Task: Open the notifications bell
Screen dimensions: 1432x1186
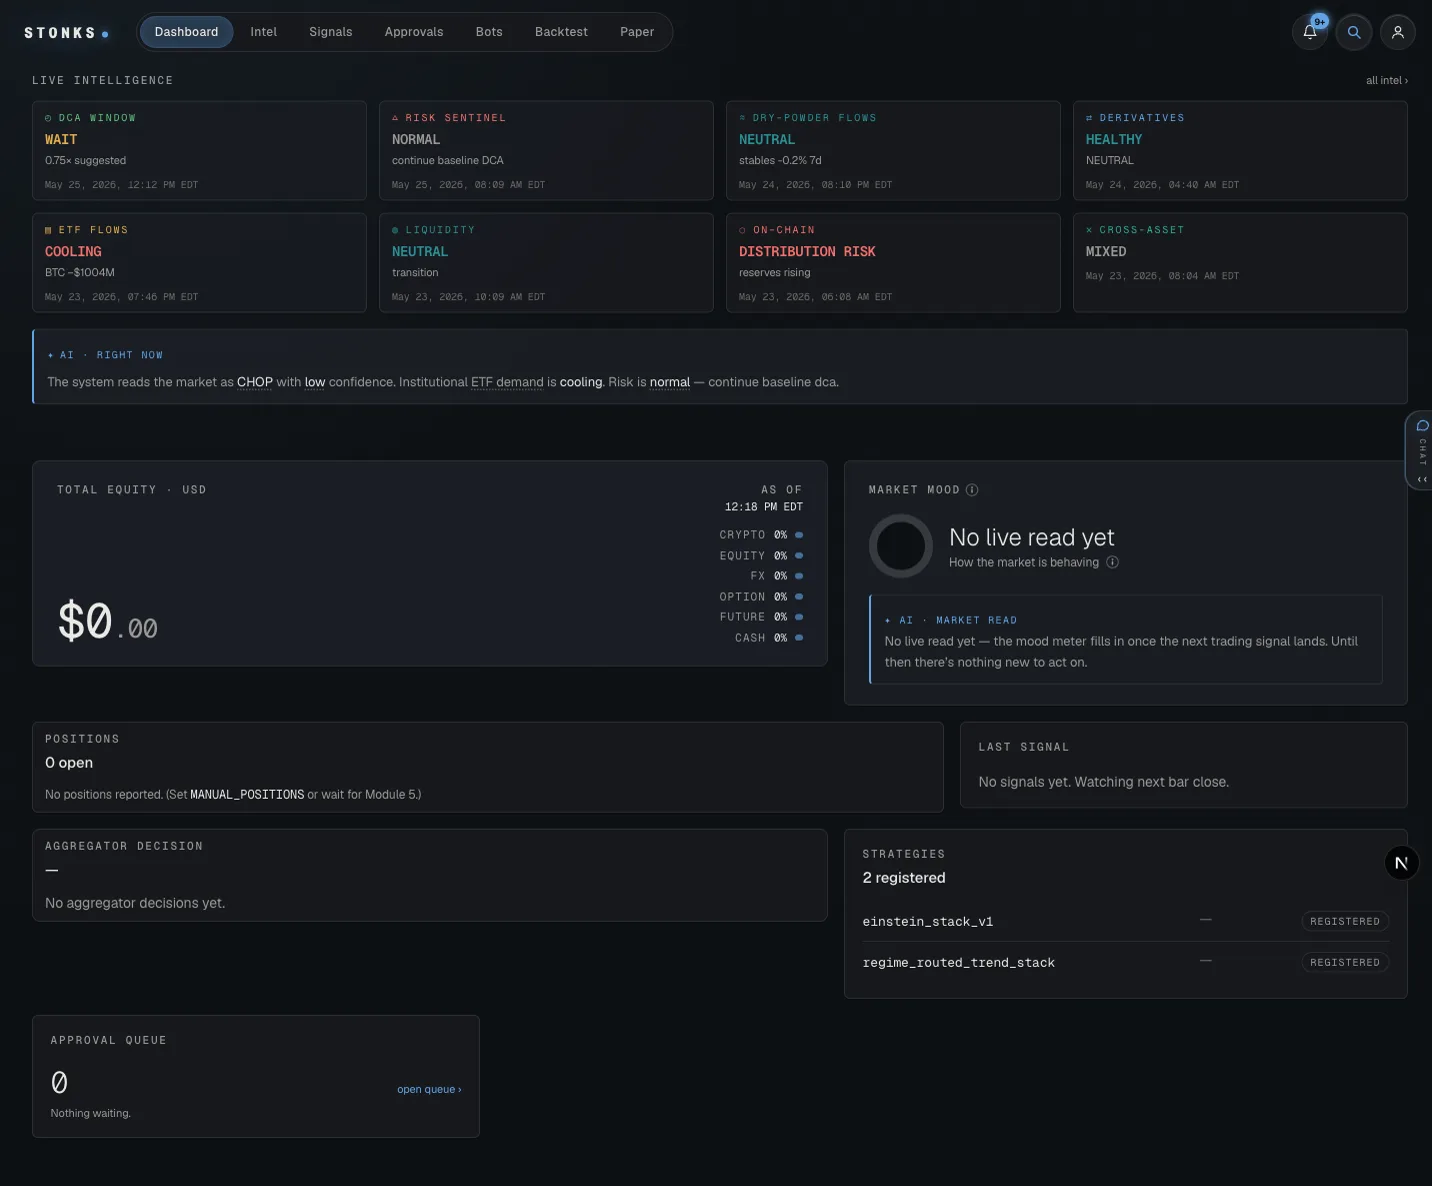Action: [1310, 32]
